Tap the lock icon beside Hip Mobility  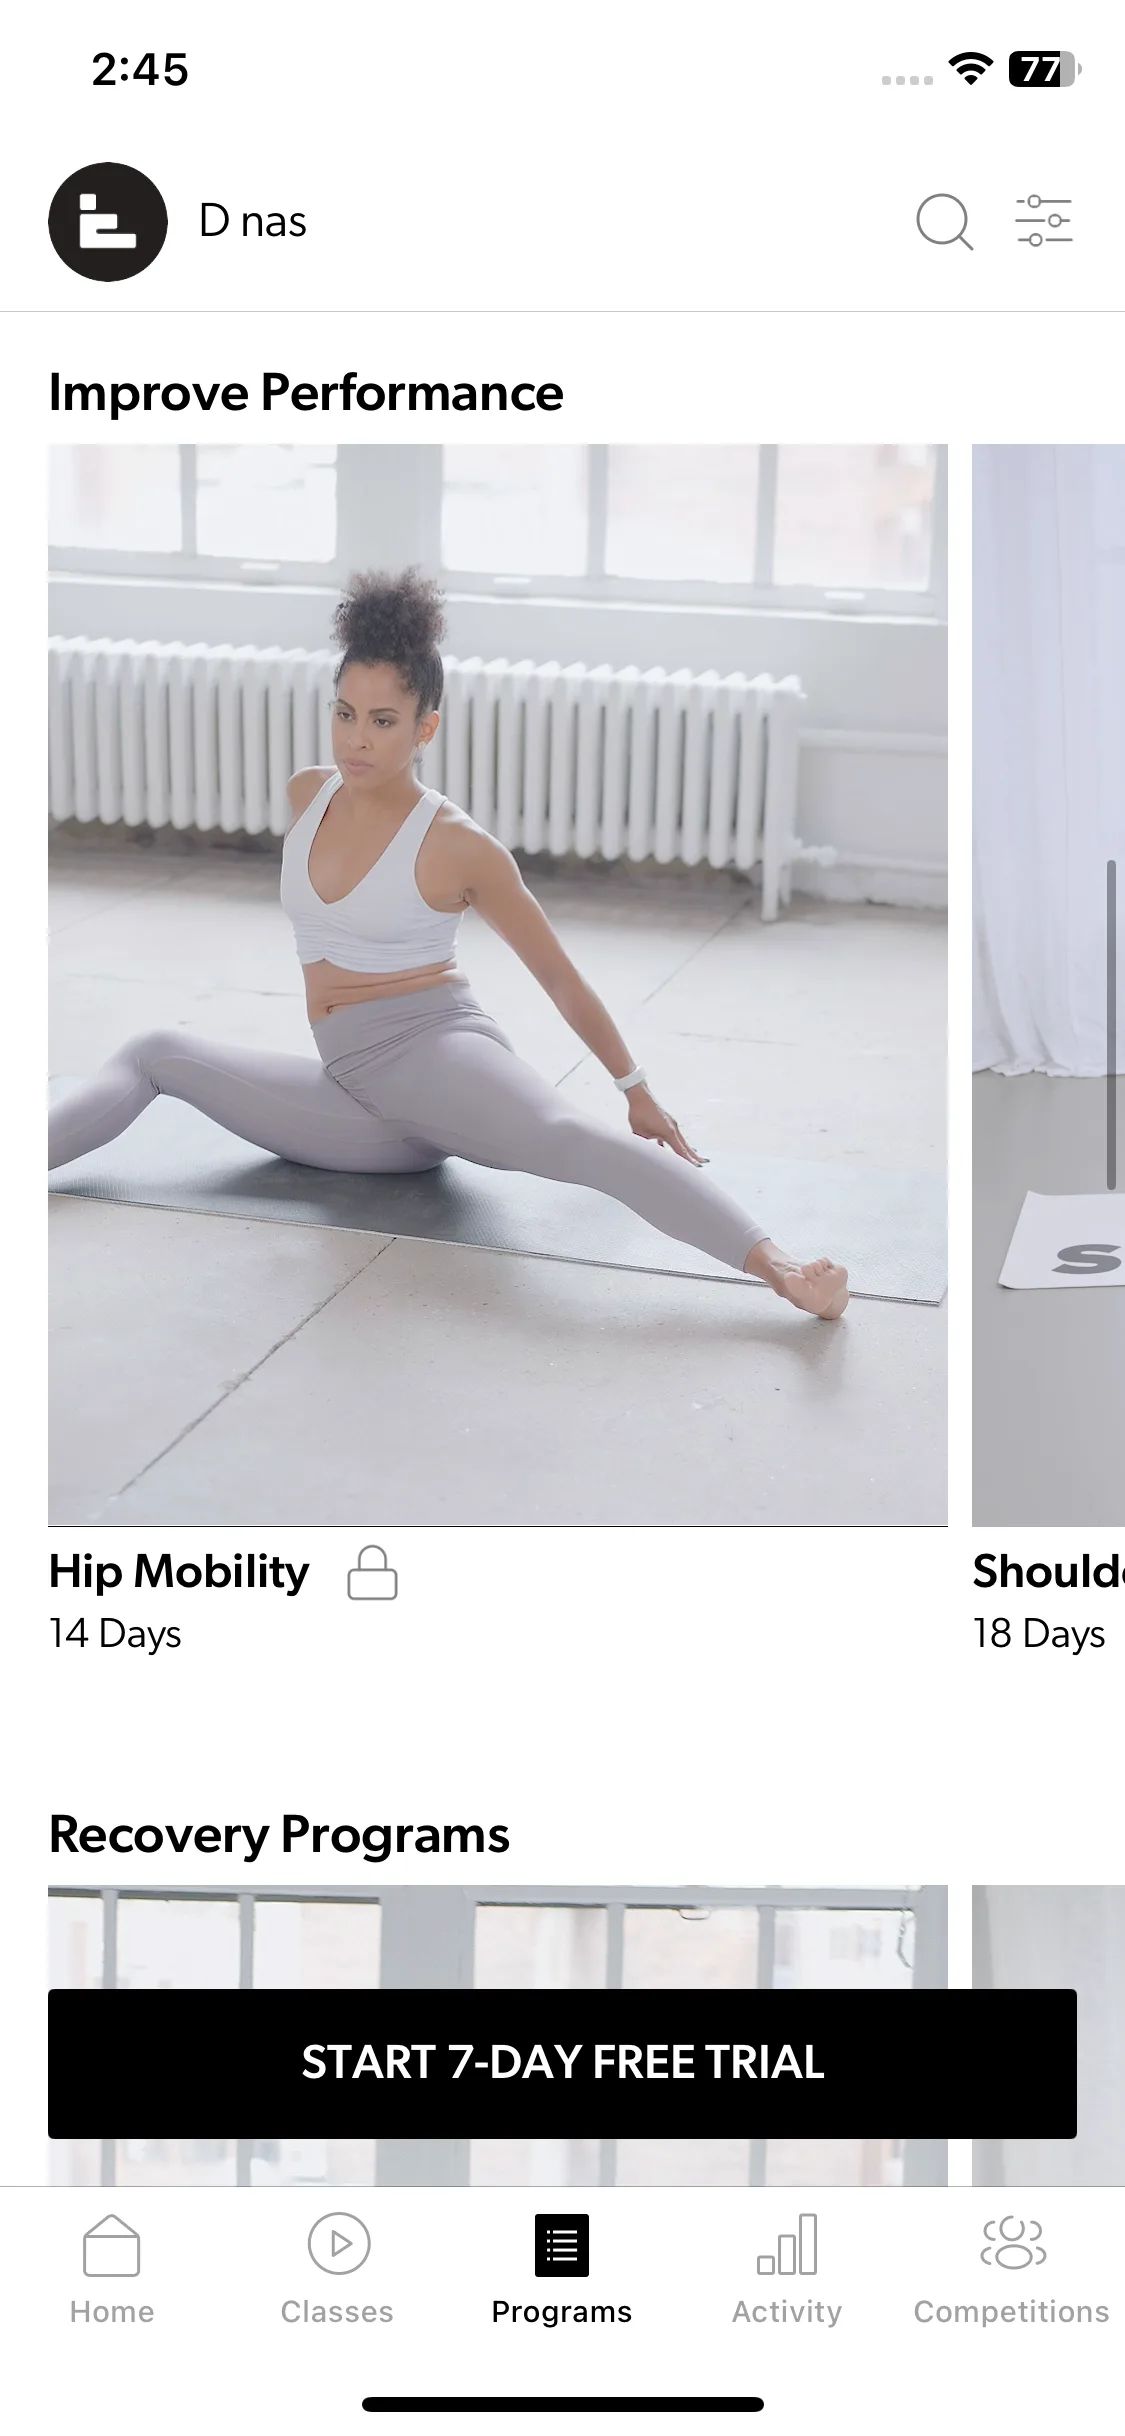(372, 1573)
